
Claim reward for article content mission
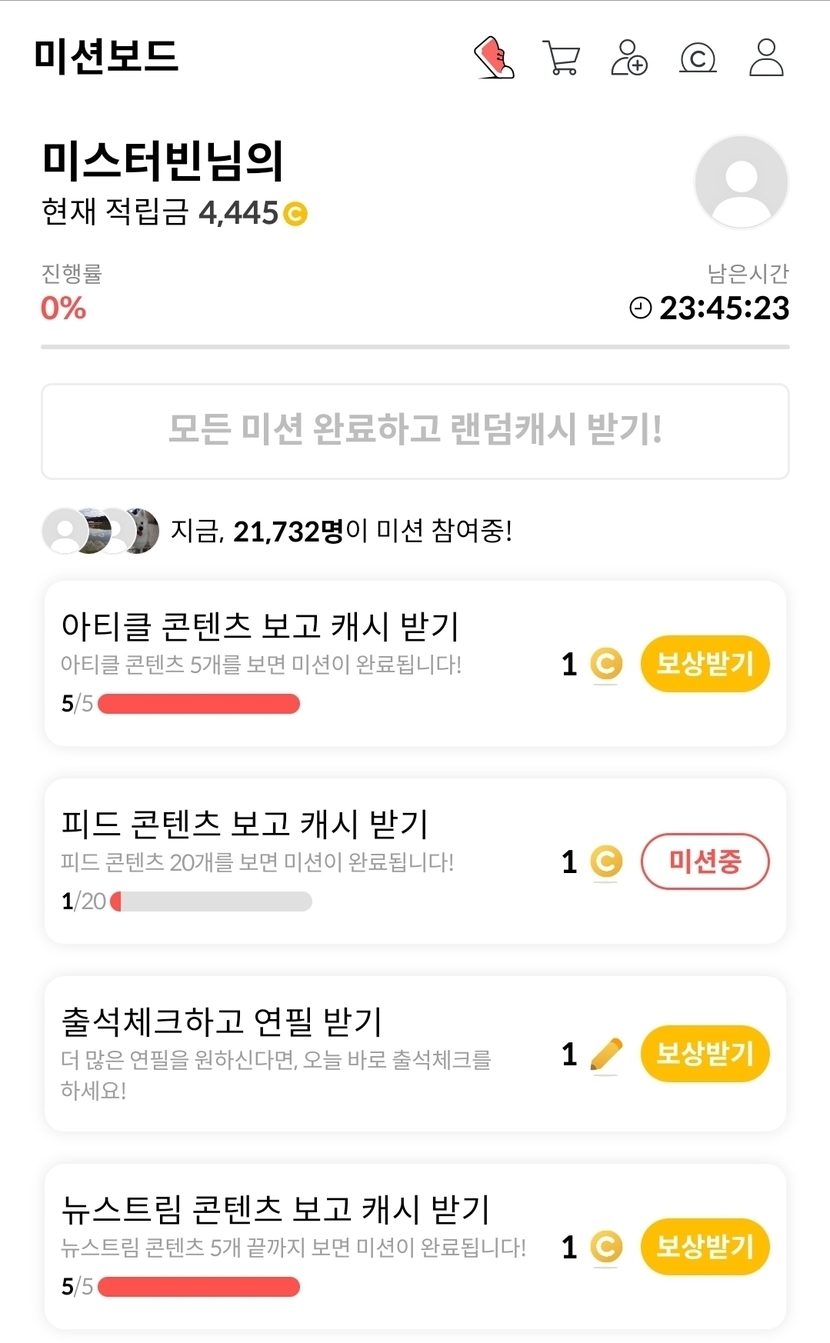point(705,664)
